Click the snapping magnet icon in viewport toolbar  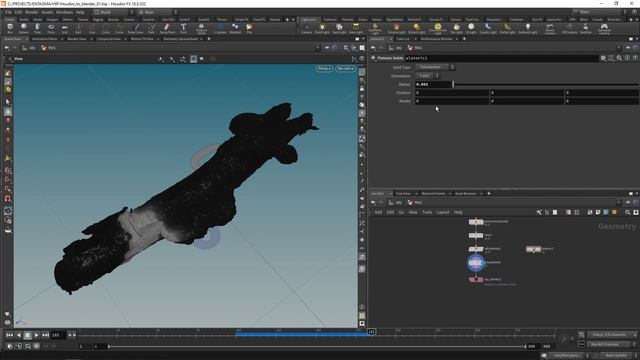8,198
